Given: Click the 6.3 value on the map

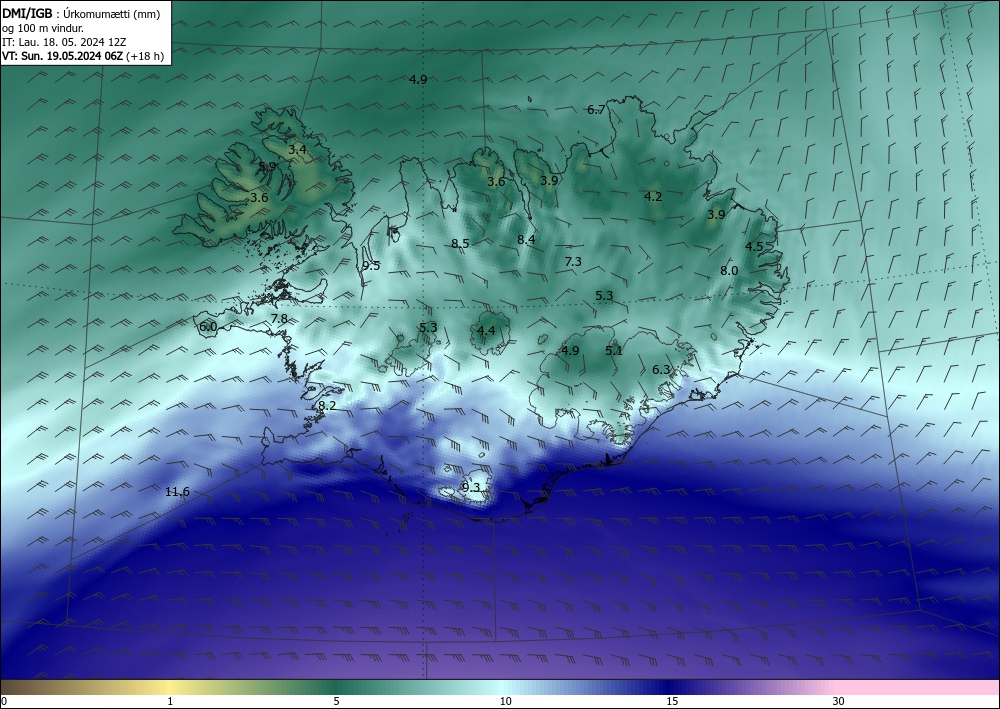Looking at the screenshot, I should tap(661, 370).
